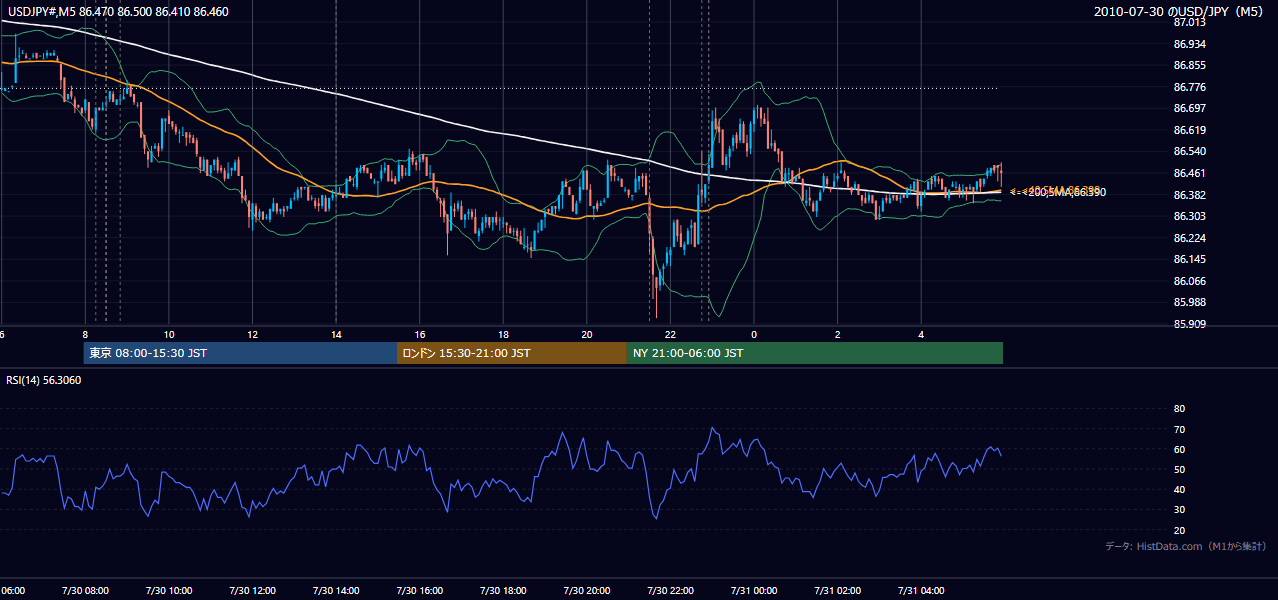Click hour label 22 under the price chart
This screenshot has width=1278, height=600.
670,334
